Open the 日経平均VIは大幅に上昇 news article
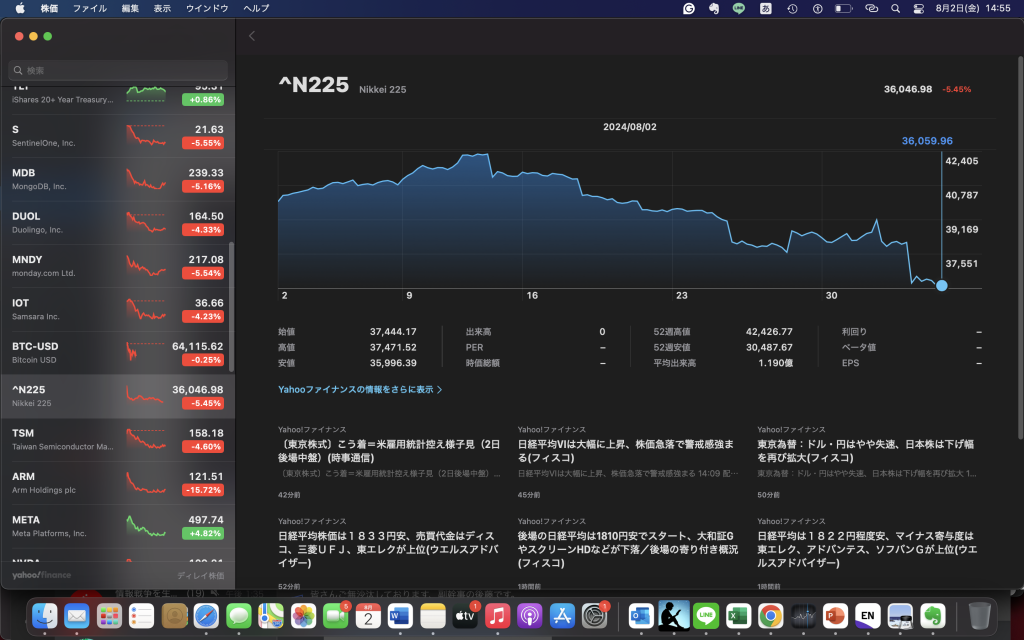The width and height of the screenshot is (1024, 640). [627, 451]
